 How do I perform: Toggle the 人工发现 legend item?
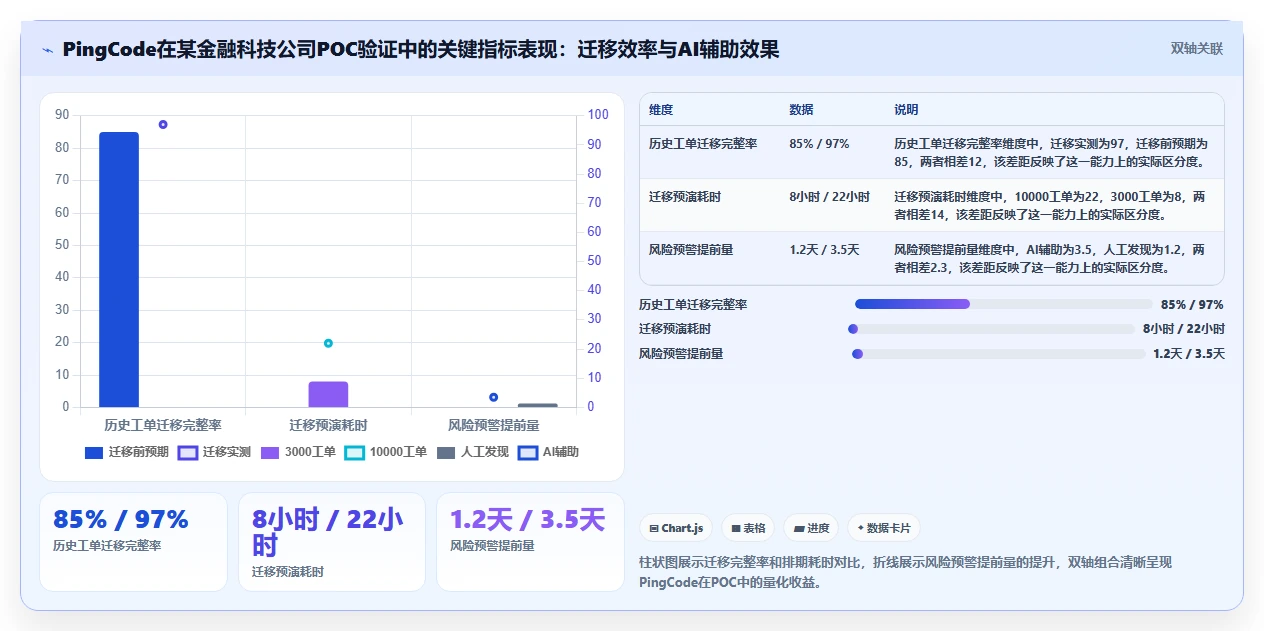tap(473, 452)
